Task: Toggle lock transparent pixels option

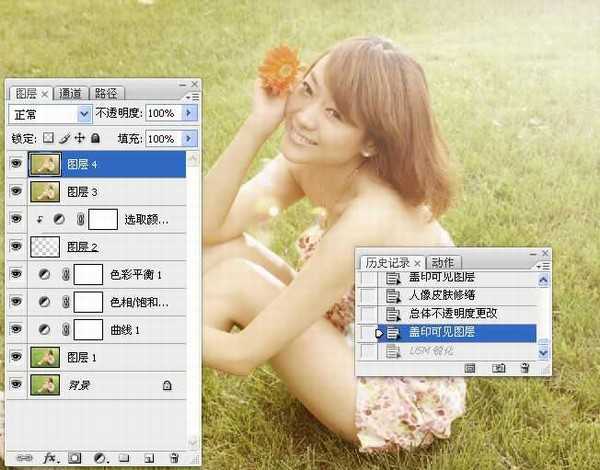Action: coord(47,137)
